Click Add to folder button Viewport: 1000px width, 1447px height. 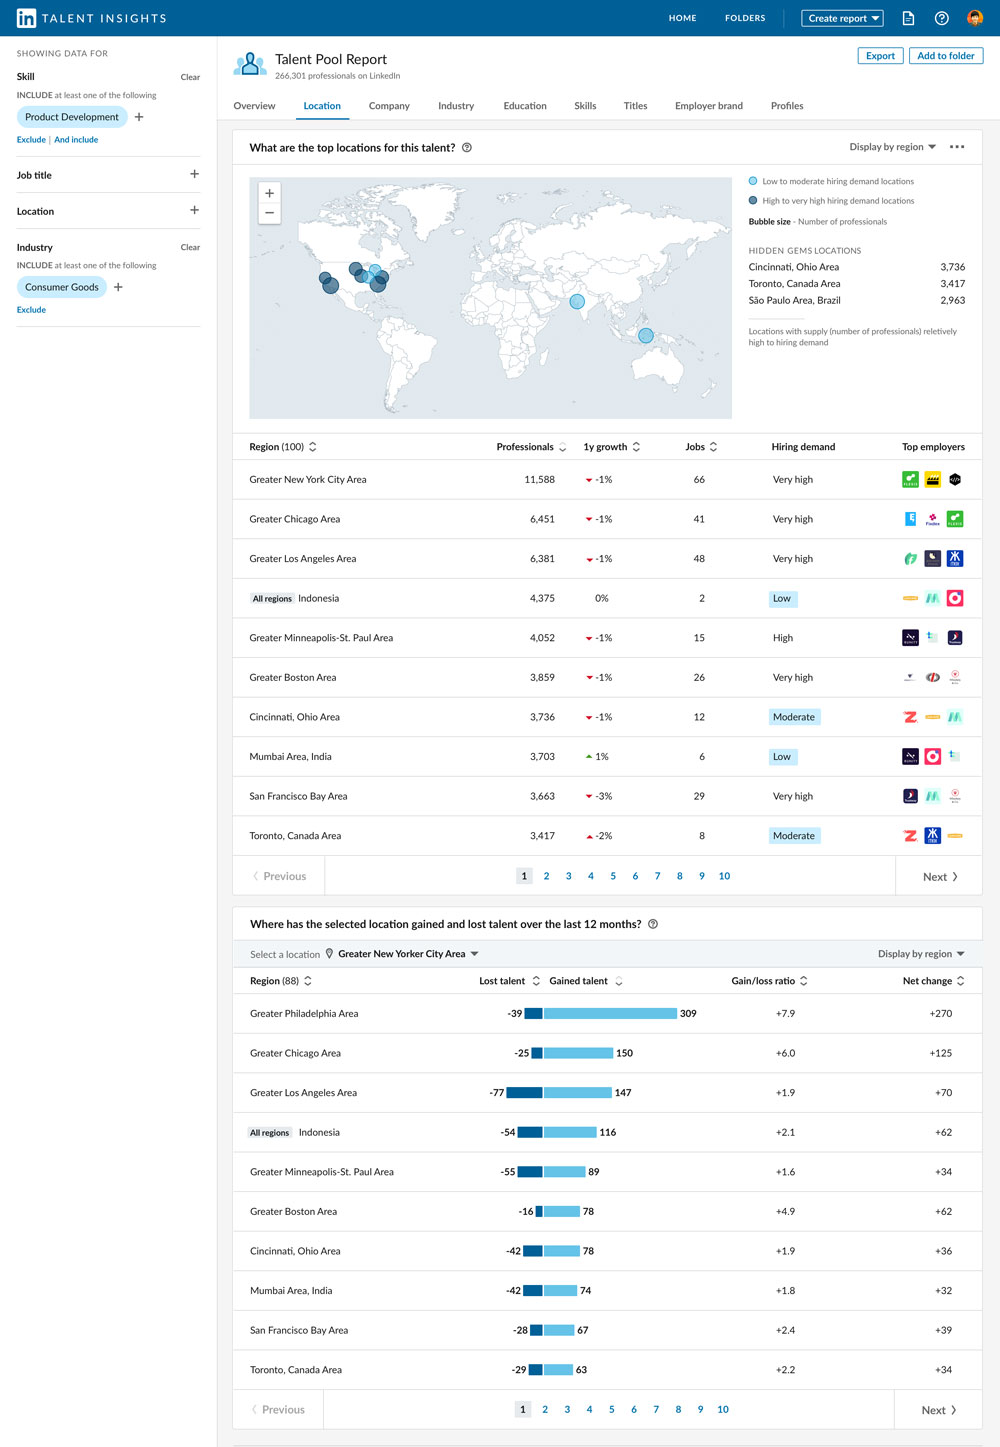[946, 56]
